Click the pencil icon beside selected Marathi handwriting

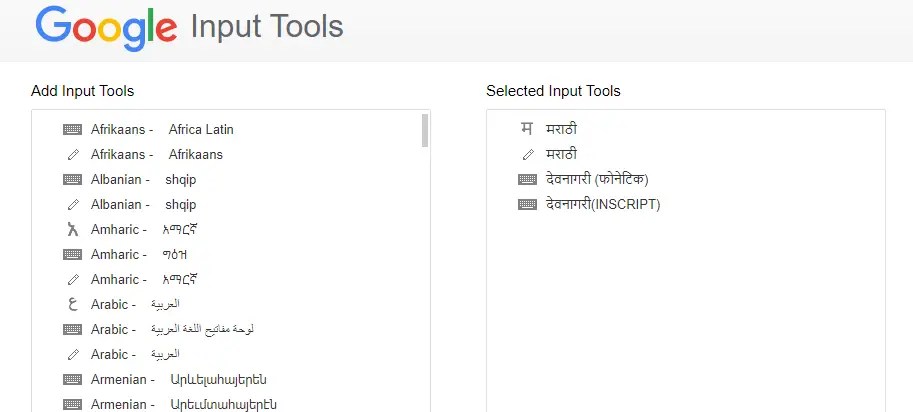click(528, 155)
